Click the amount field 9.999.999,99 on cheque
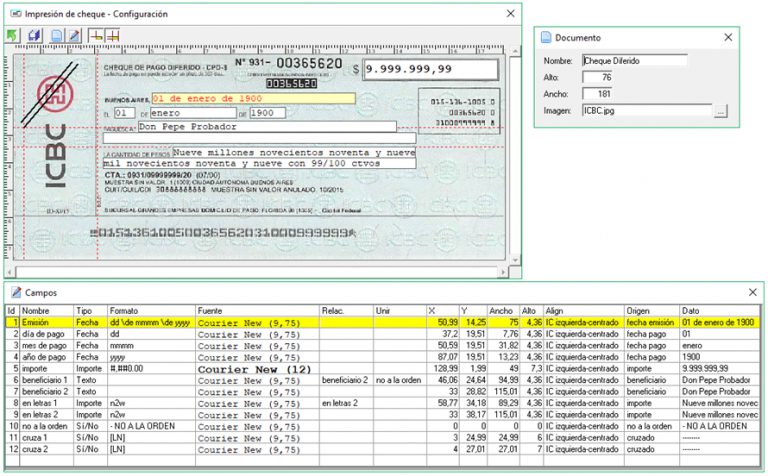768x476 pixels. click(431, 69)
